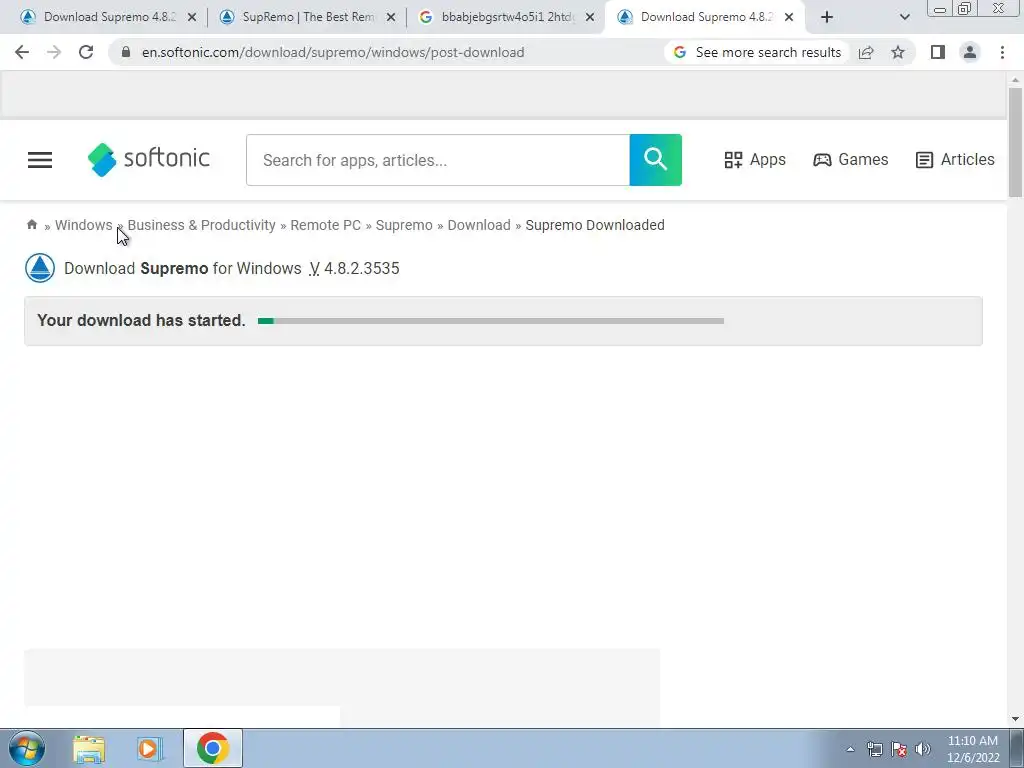Open Windows Explorer from taskbar
The height and width of the screenshot is (768, 1024).
(x=89, y=748)
